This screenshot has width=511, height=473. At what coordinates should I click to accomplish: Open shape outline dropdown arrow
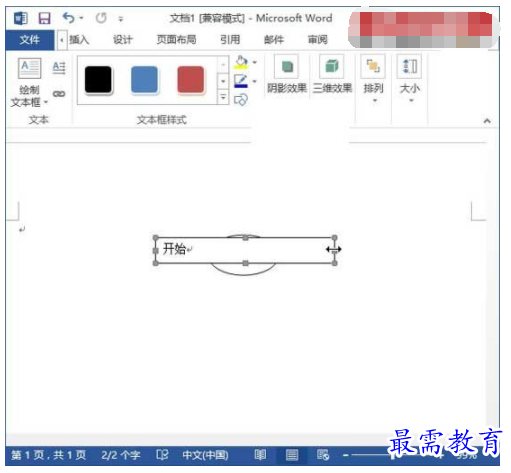(255, 81)
